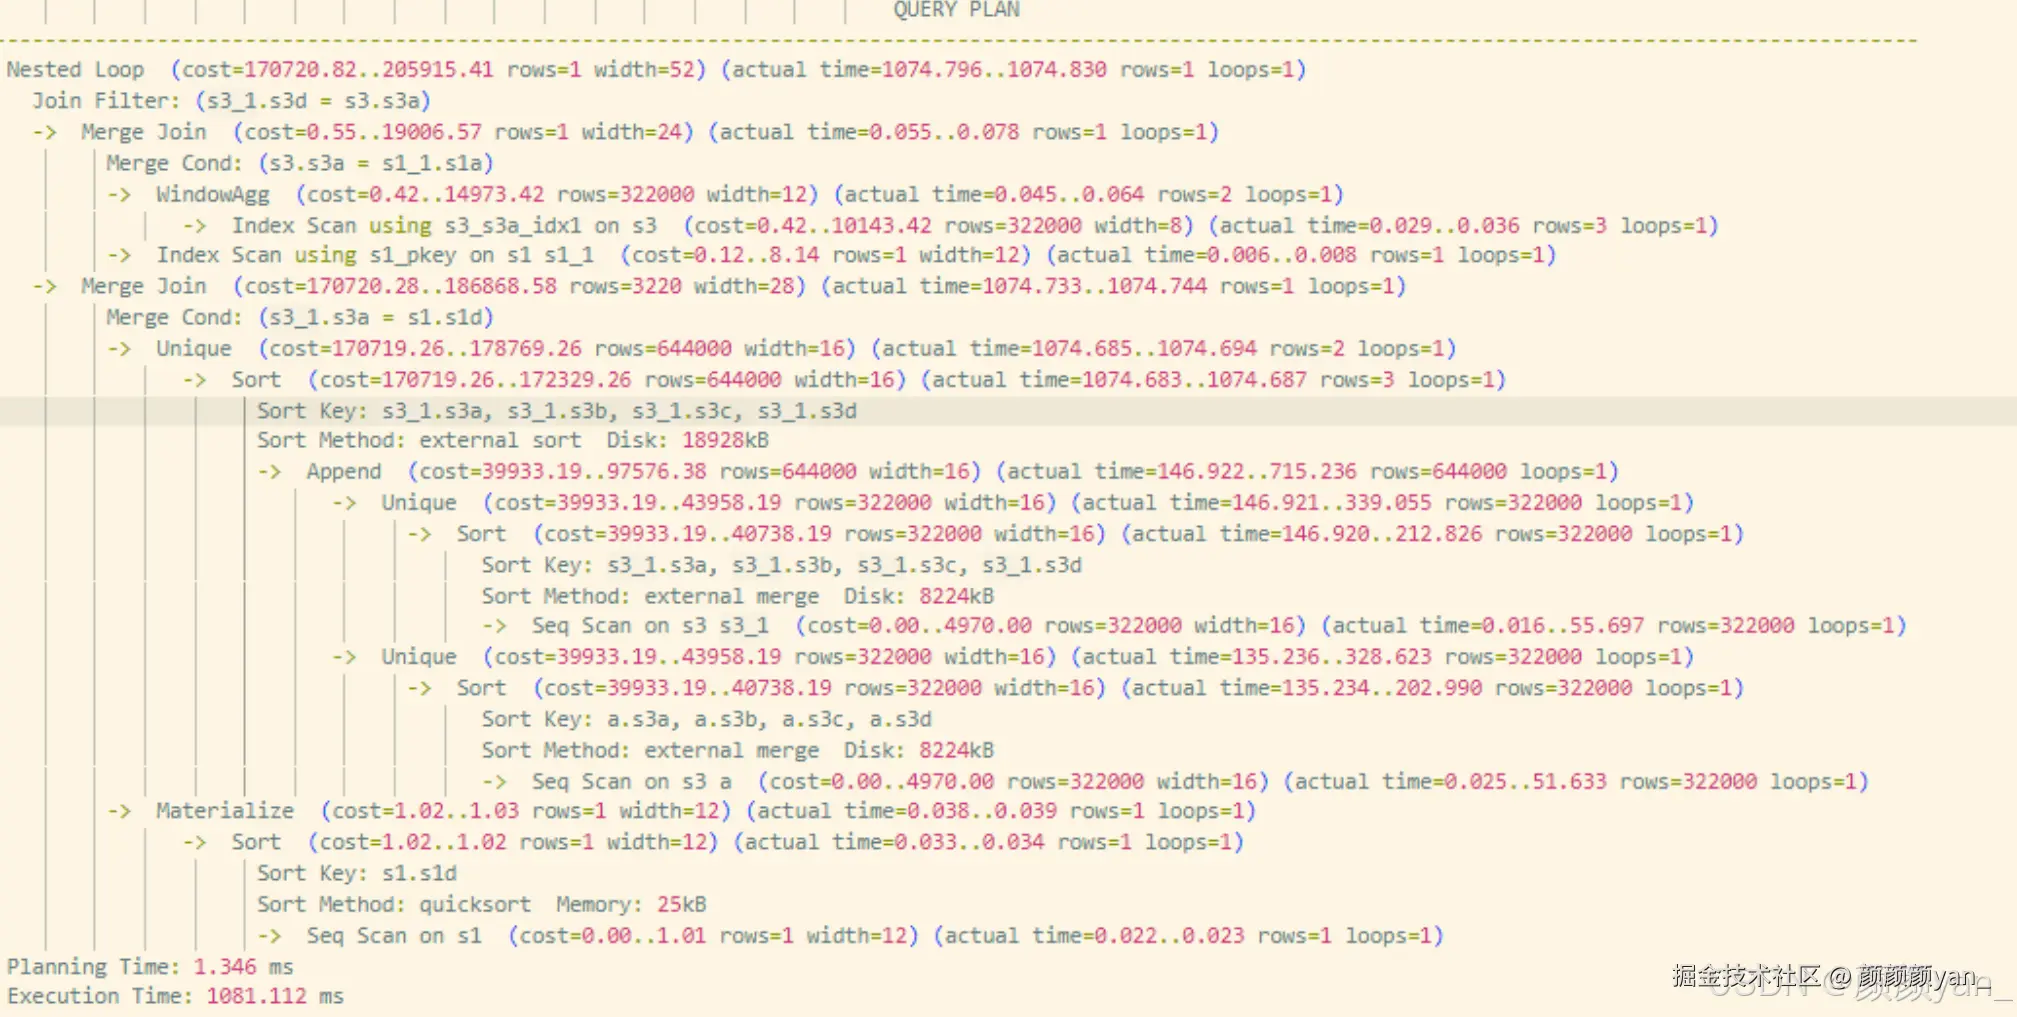
Task: Click quicksort Memory 25kB line
Action: pos(482,903)
